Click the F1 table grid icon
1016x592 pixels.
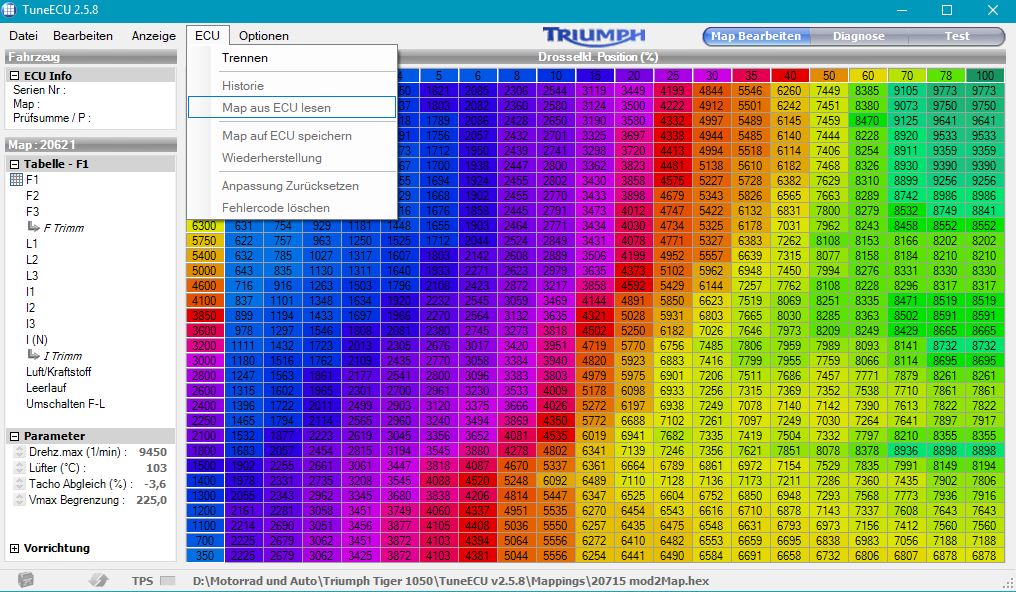(x=16, y=180)
